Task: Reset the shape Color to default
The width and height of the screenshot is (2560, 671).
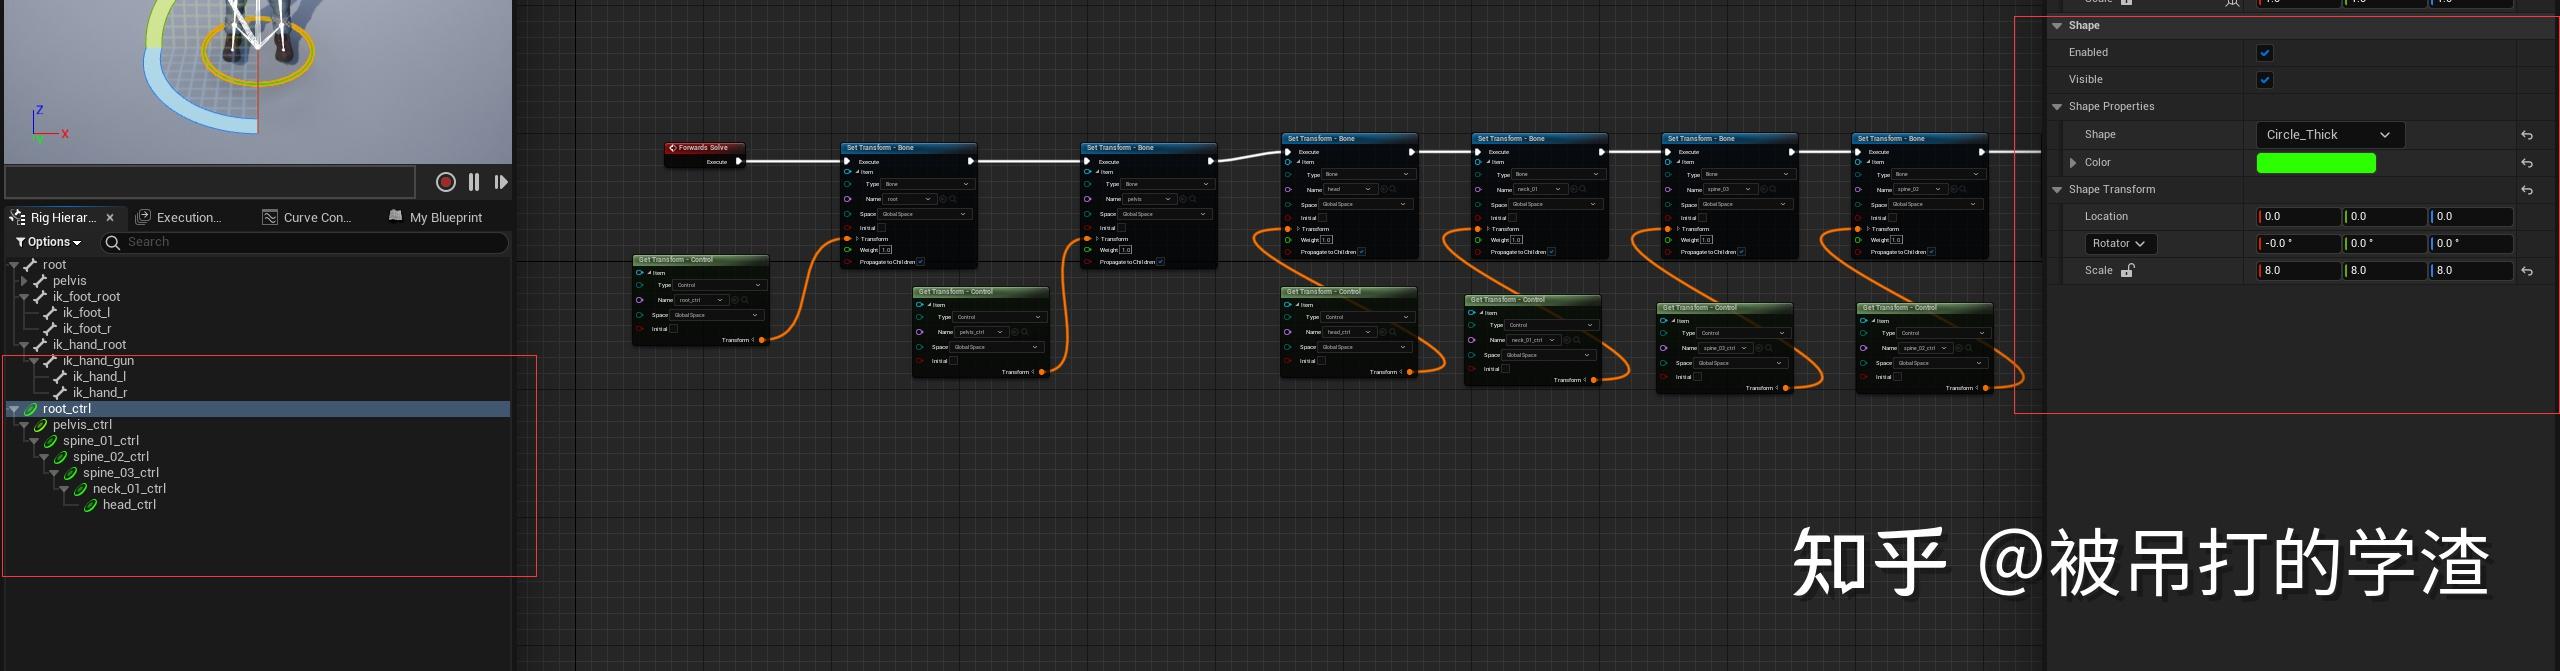Action: [x=2527, y=163]
